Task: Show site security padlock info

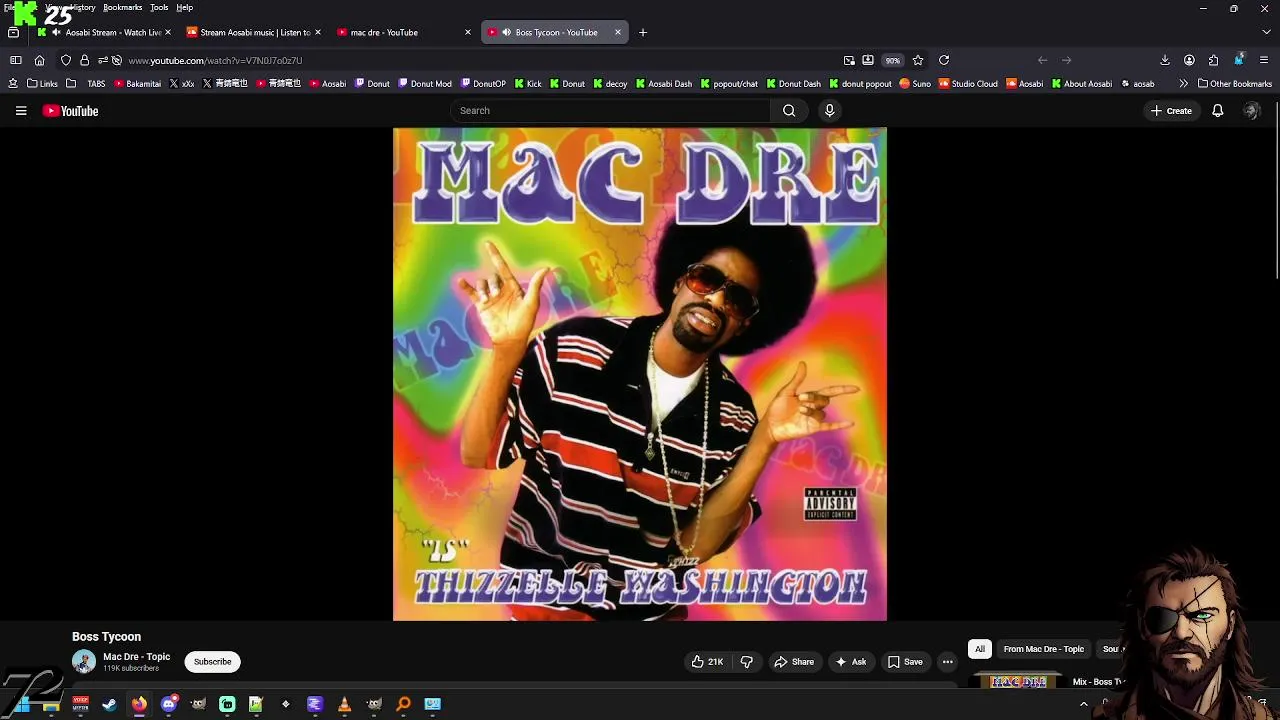Action: click(x=84, y=60)
